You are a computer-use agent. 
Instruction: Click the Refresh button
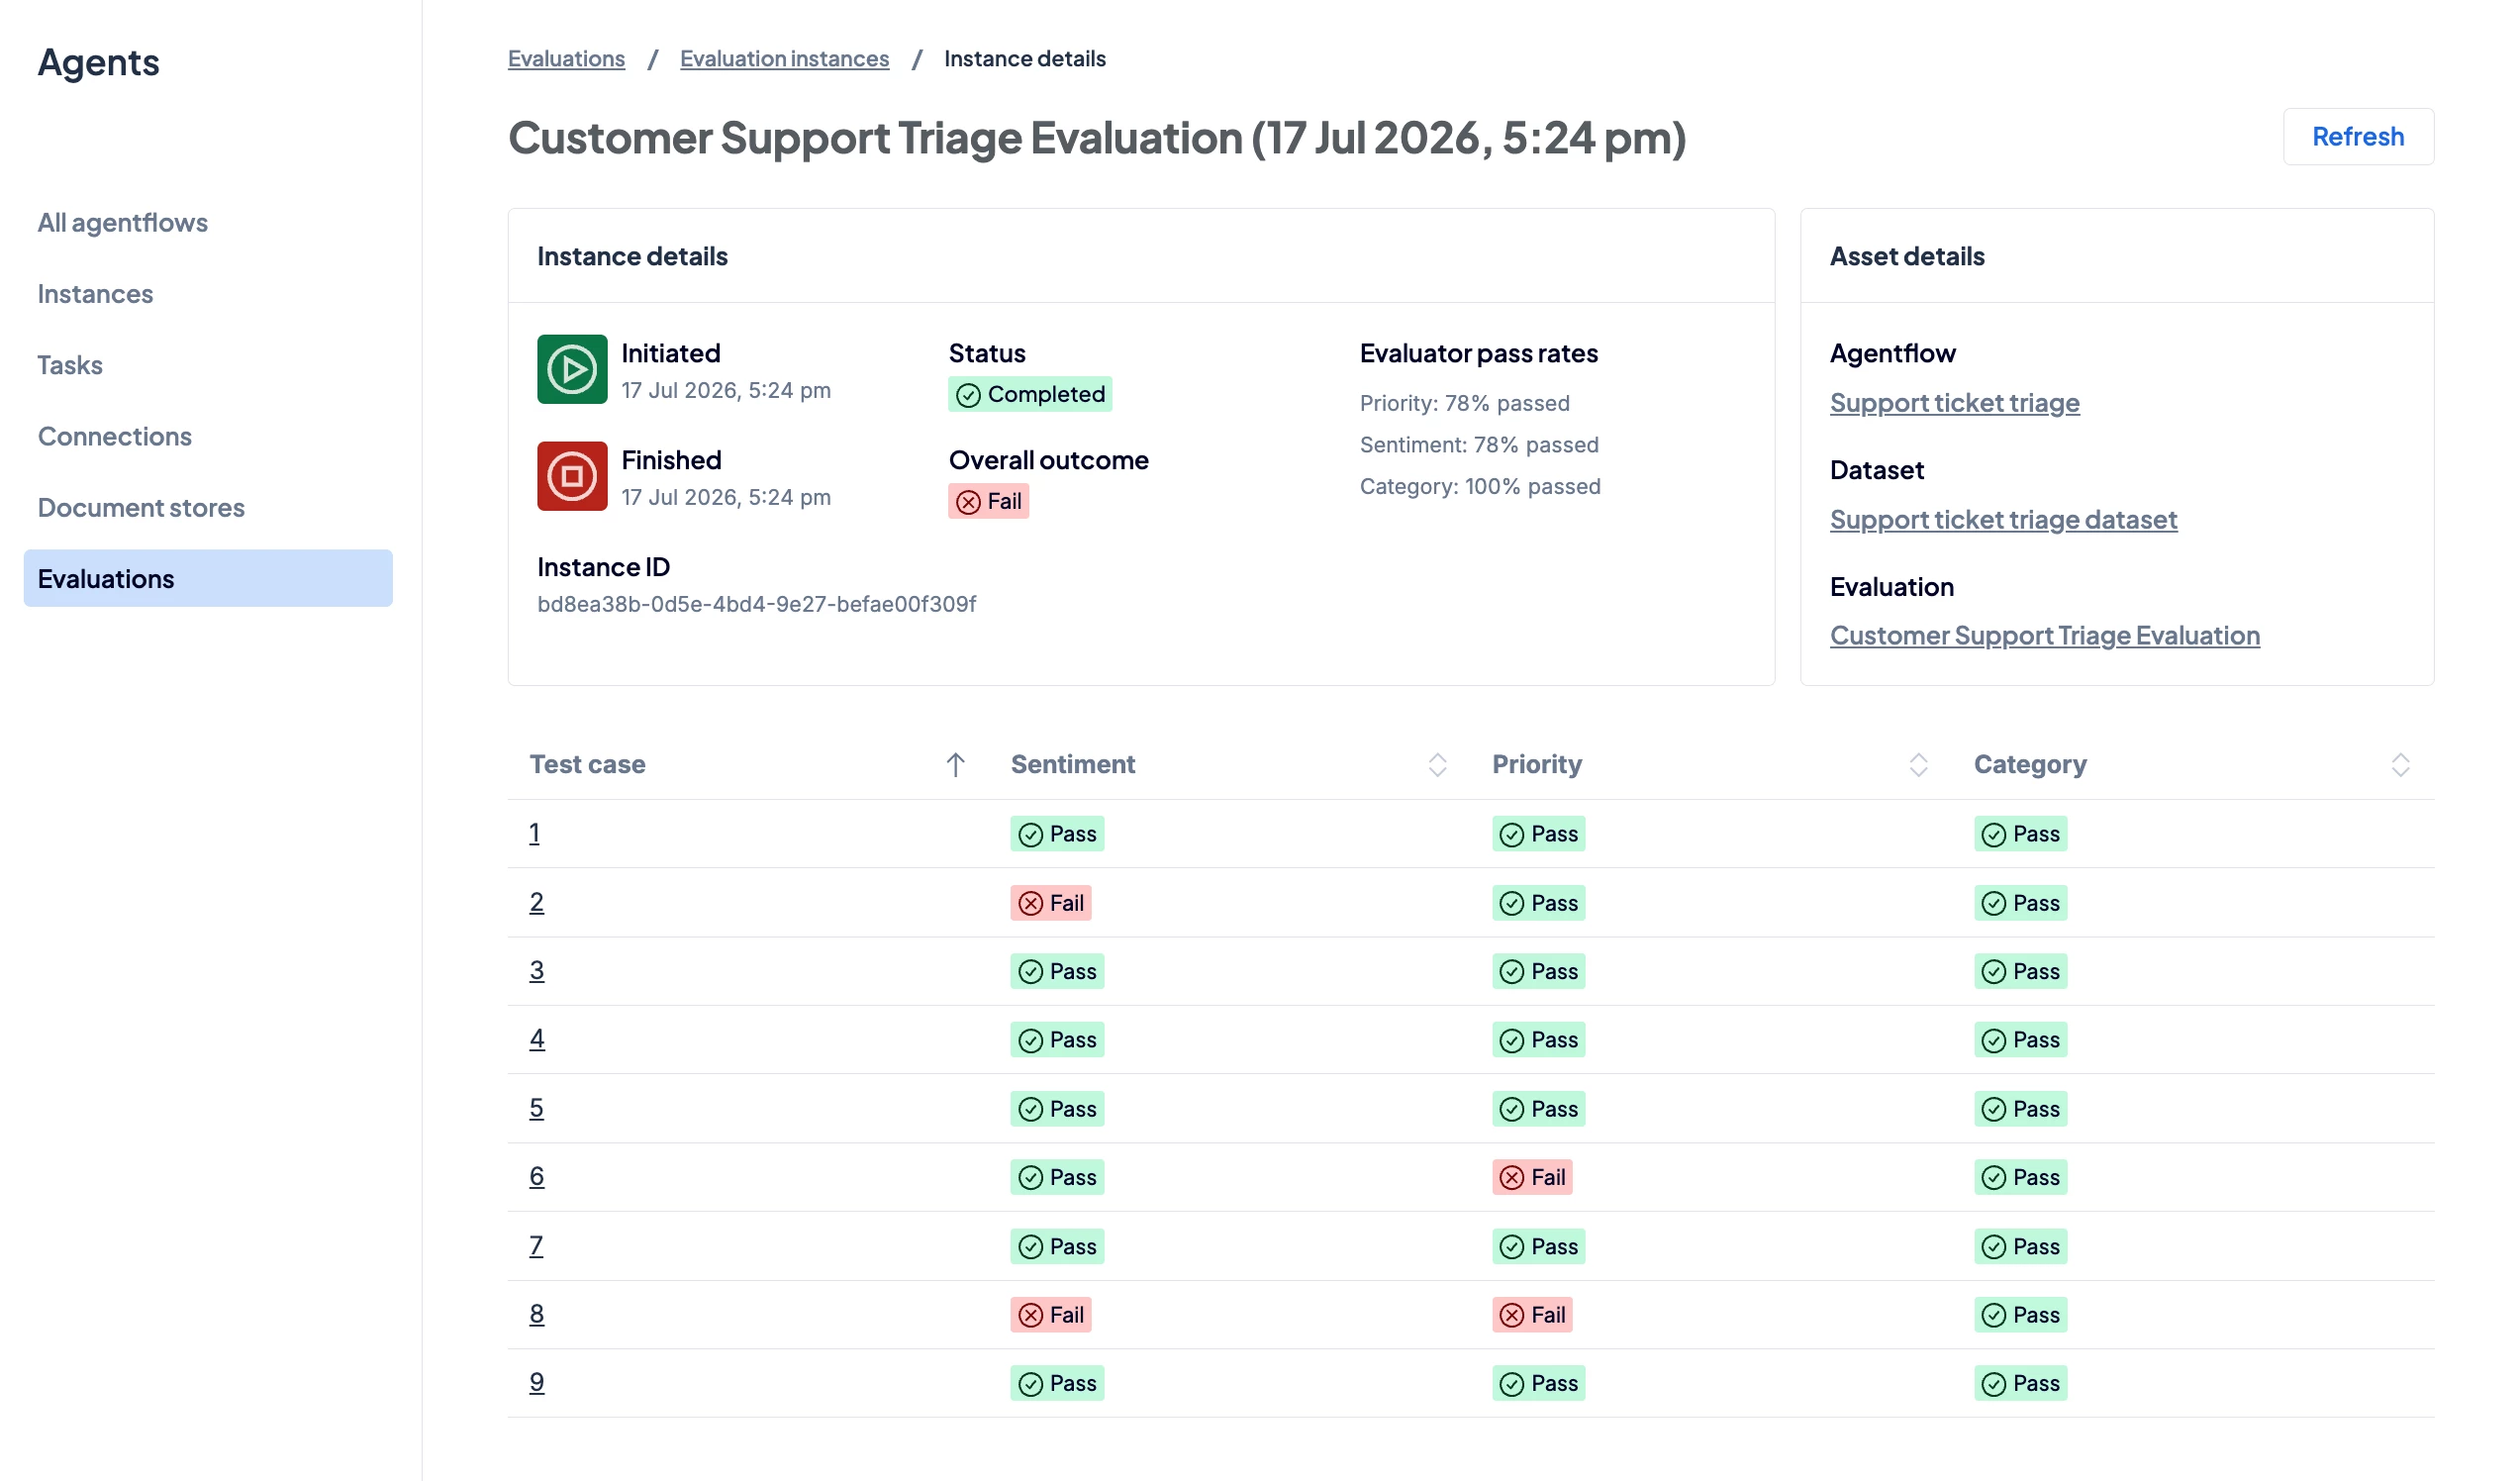tap(2358, 136)
